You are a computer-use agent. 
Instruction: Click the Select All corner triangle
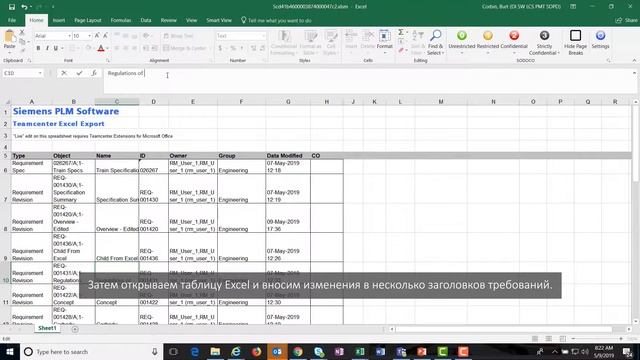tap(7, 102)
